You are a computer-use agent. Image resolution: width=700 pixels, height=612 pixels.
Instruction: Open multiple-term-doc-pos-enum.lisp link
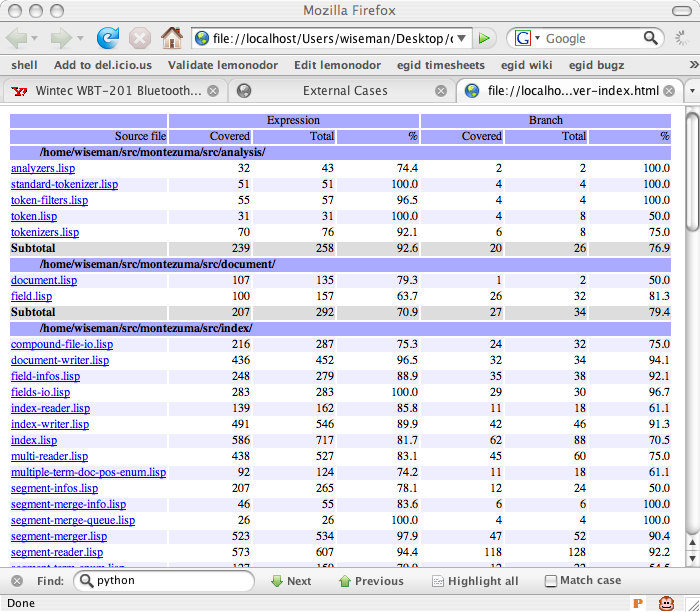tap(88, 472)
